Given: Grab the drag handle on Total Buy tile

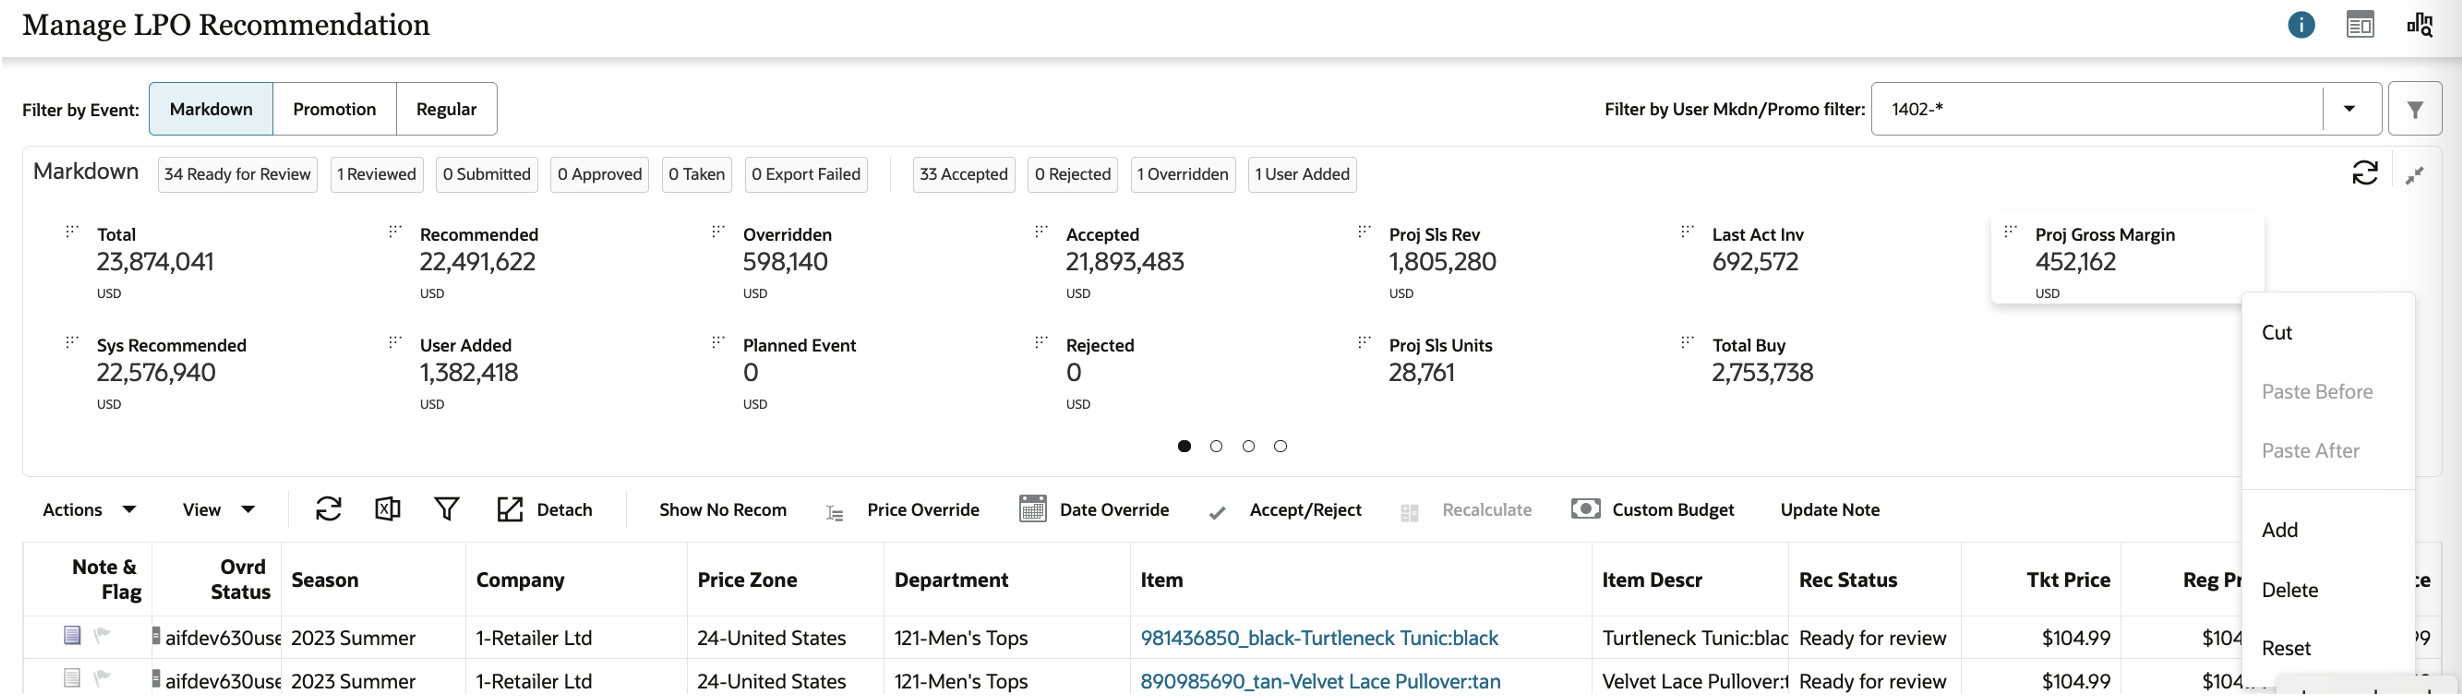Looking at the screenshot, I should tap(1687, 342).
